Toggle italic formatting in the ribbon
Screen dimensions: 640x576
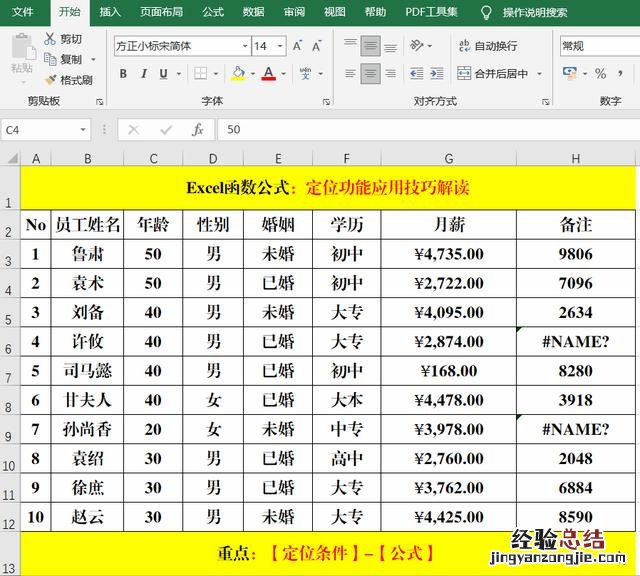144,74
